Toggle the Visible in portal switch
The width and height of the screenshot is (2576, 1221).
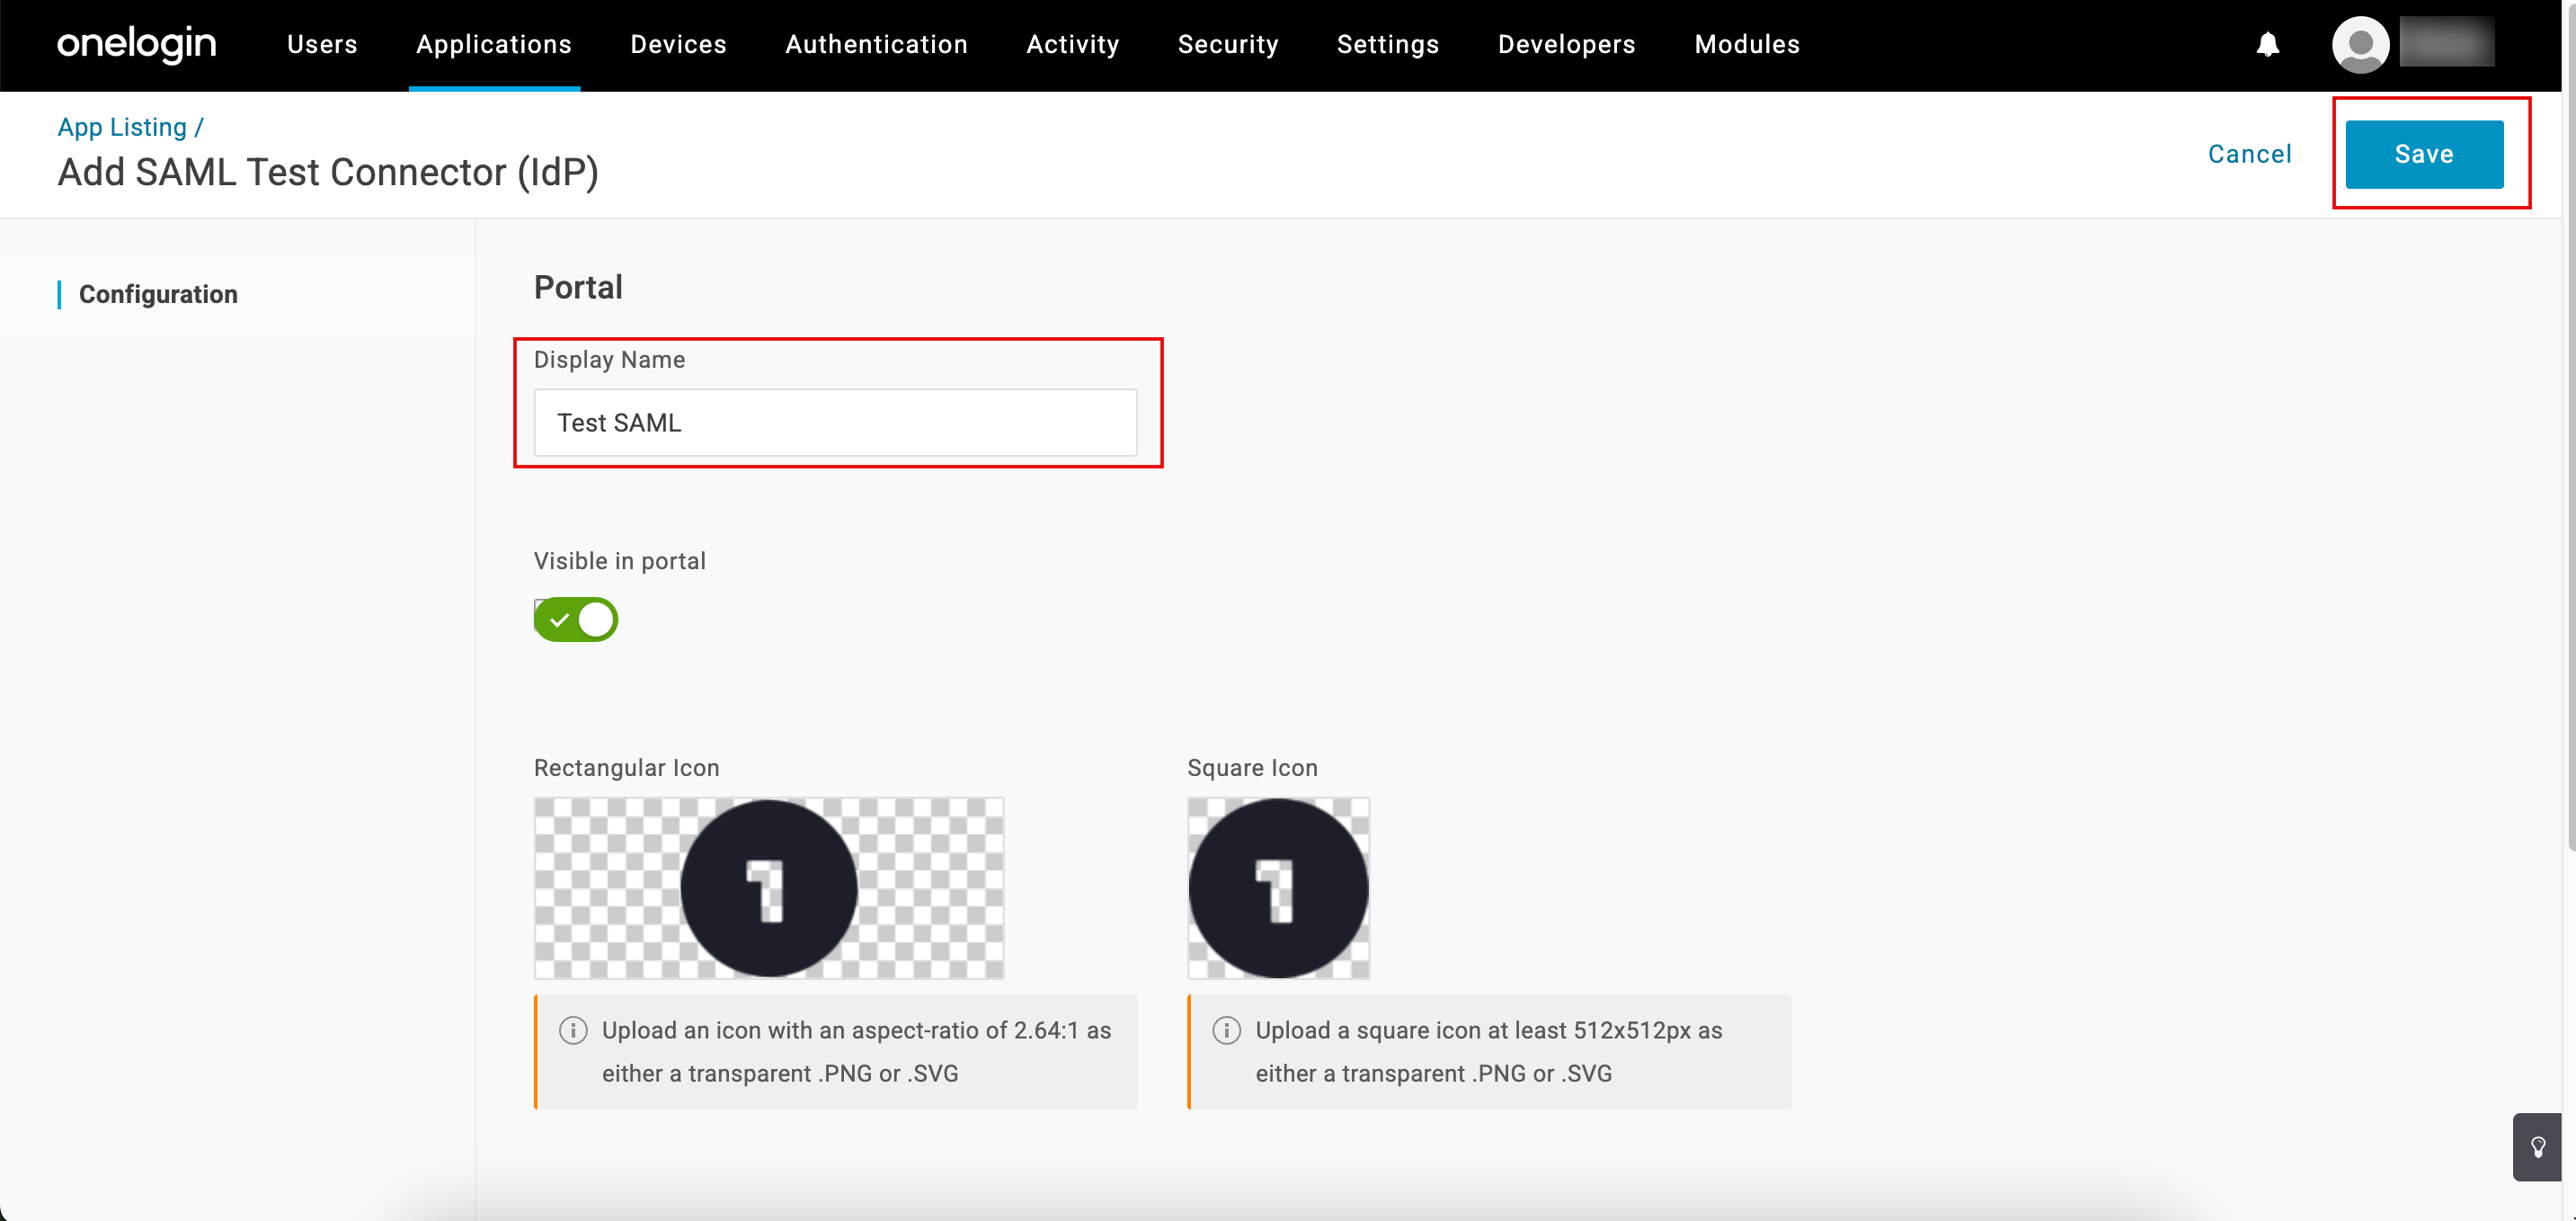[576, 619]
